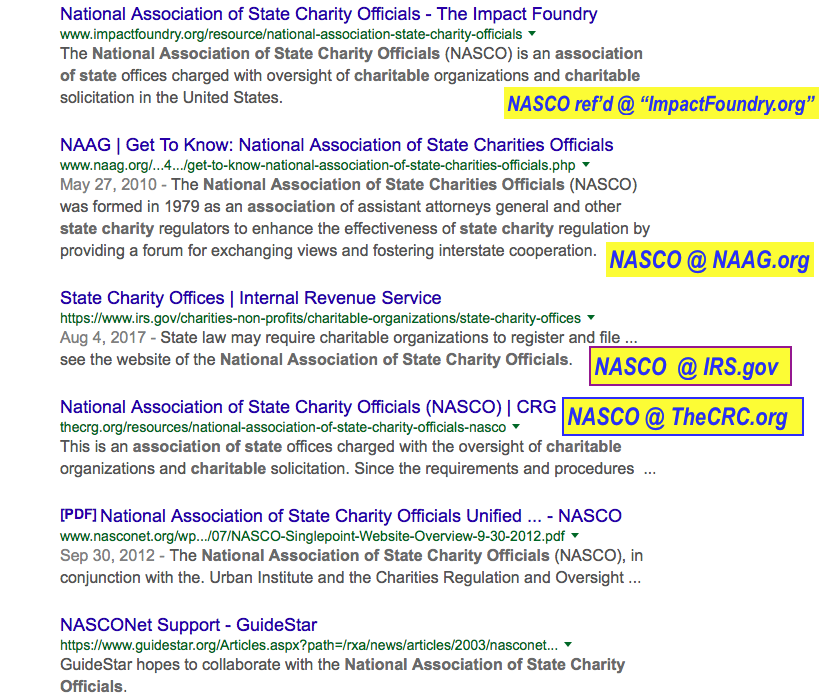Screen dimensions: 830x698
Task: Click the green https://www.irs.gov URL text
Action: [320, 318]
